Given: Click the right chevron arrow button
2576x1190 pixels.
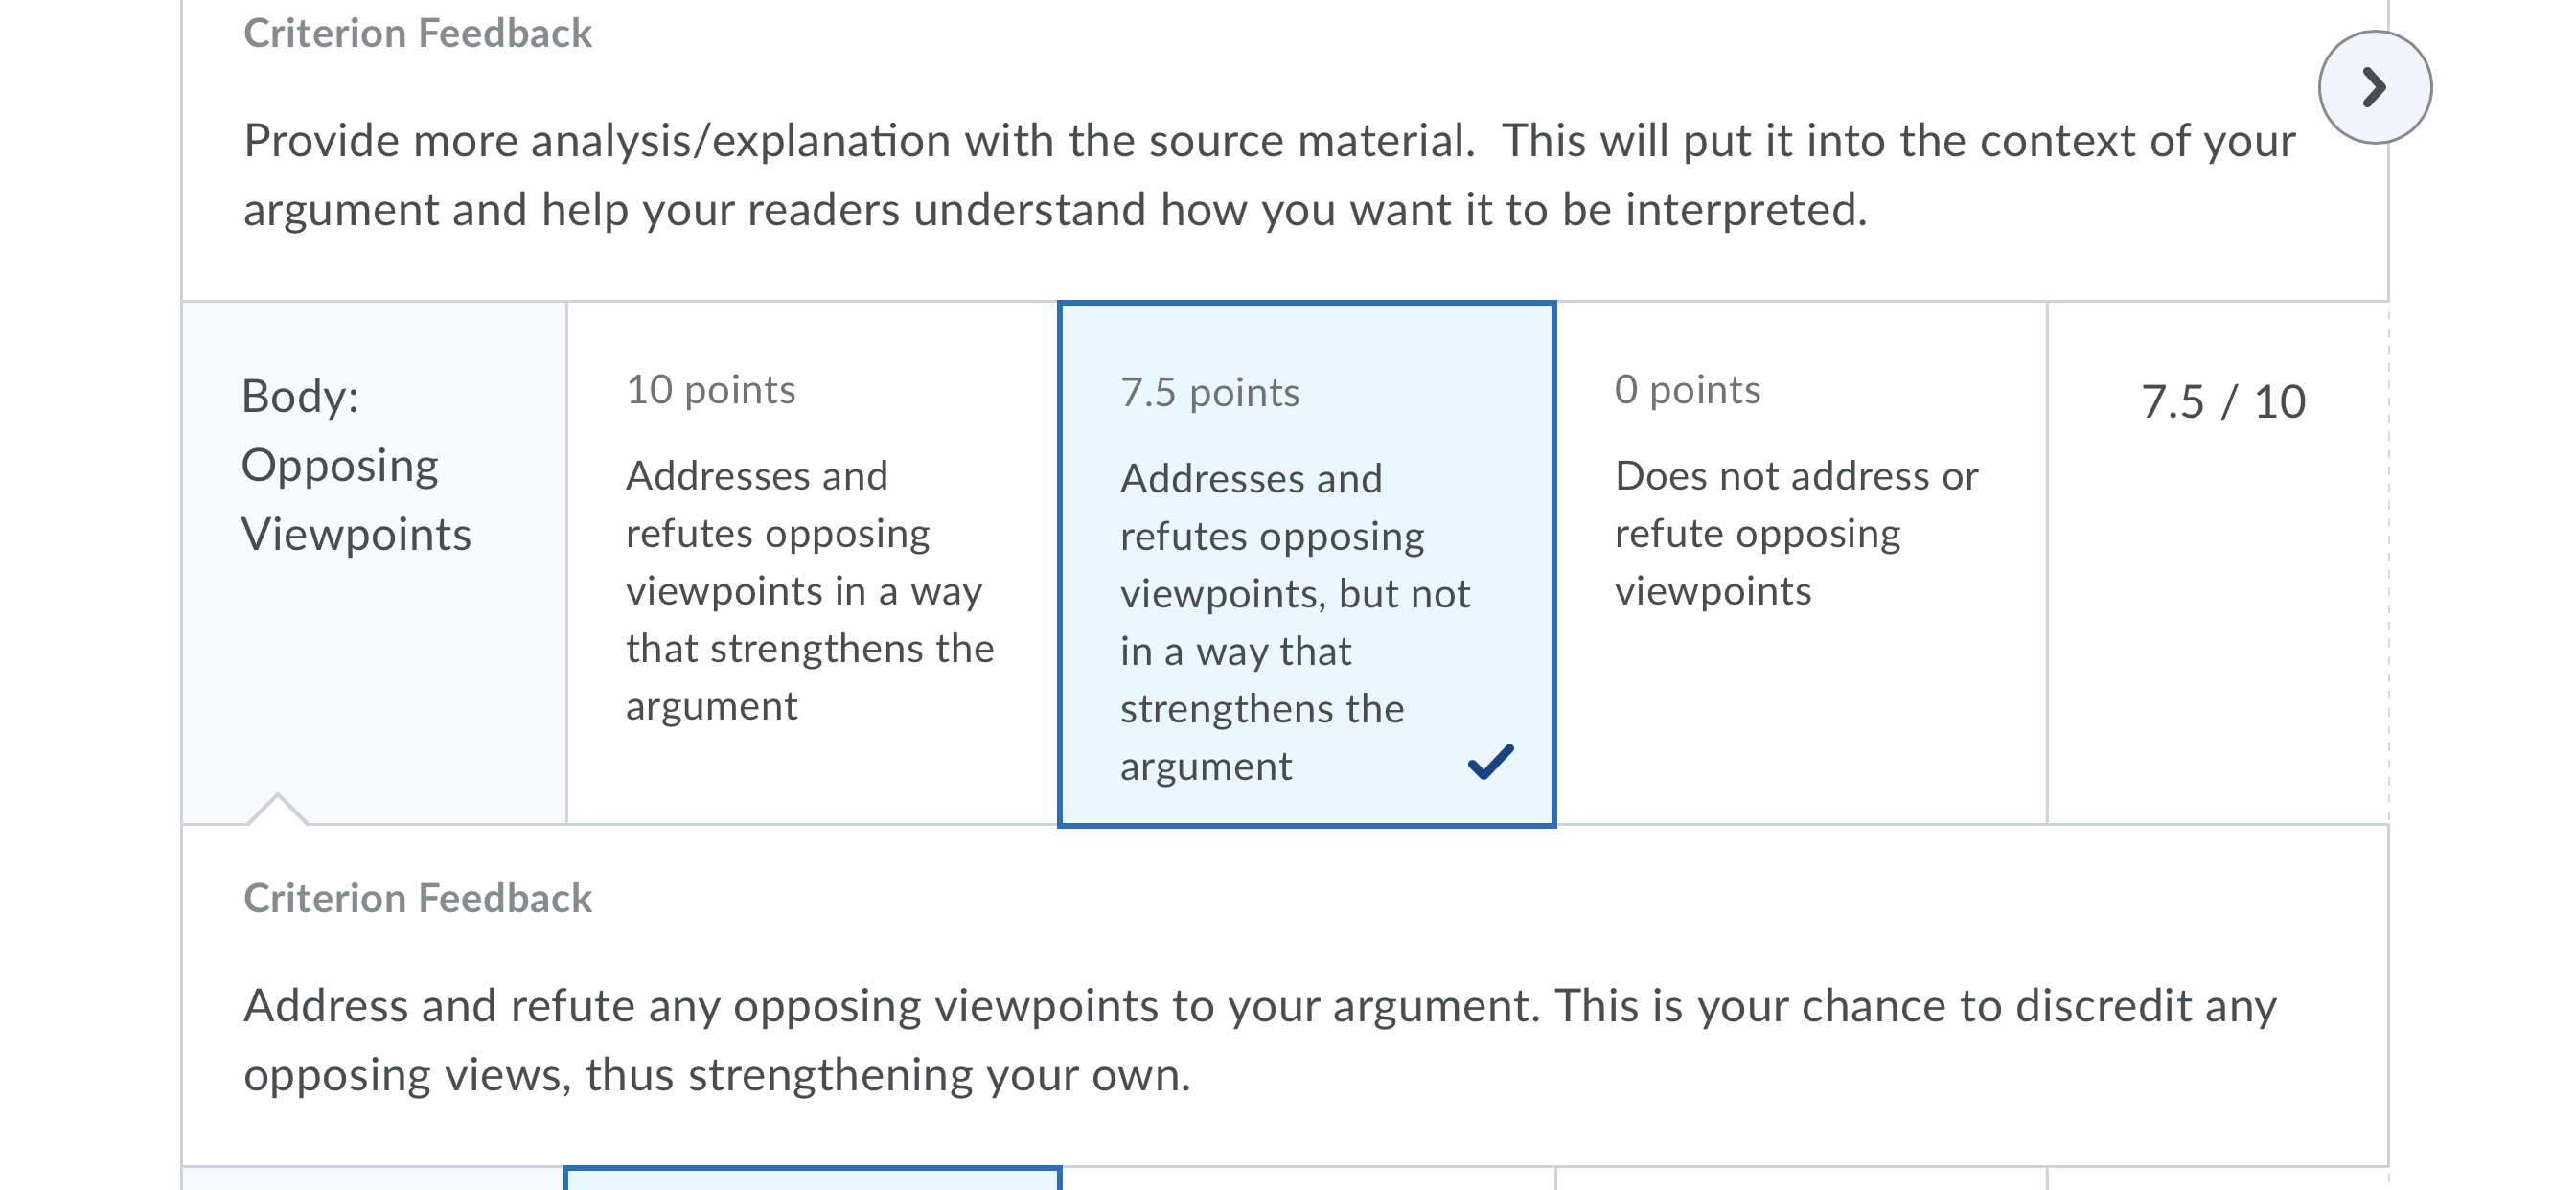Looking at the screenshot, I should pos(2375,87).
